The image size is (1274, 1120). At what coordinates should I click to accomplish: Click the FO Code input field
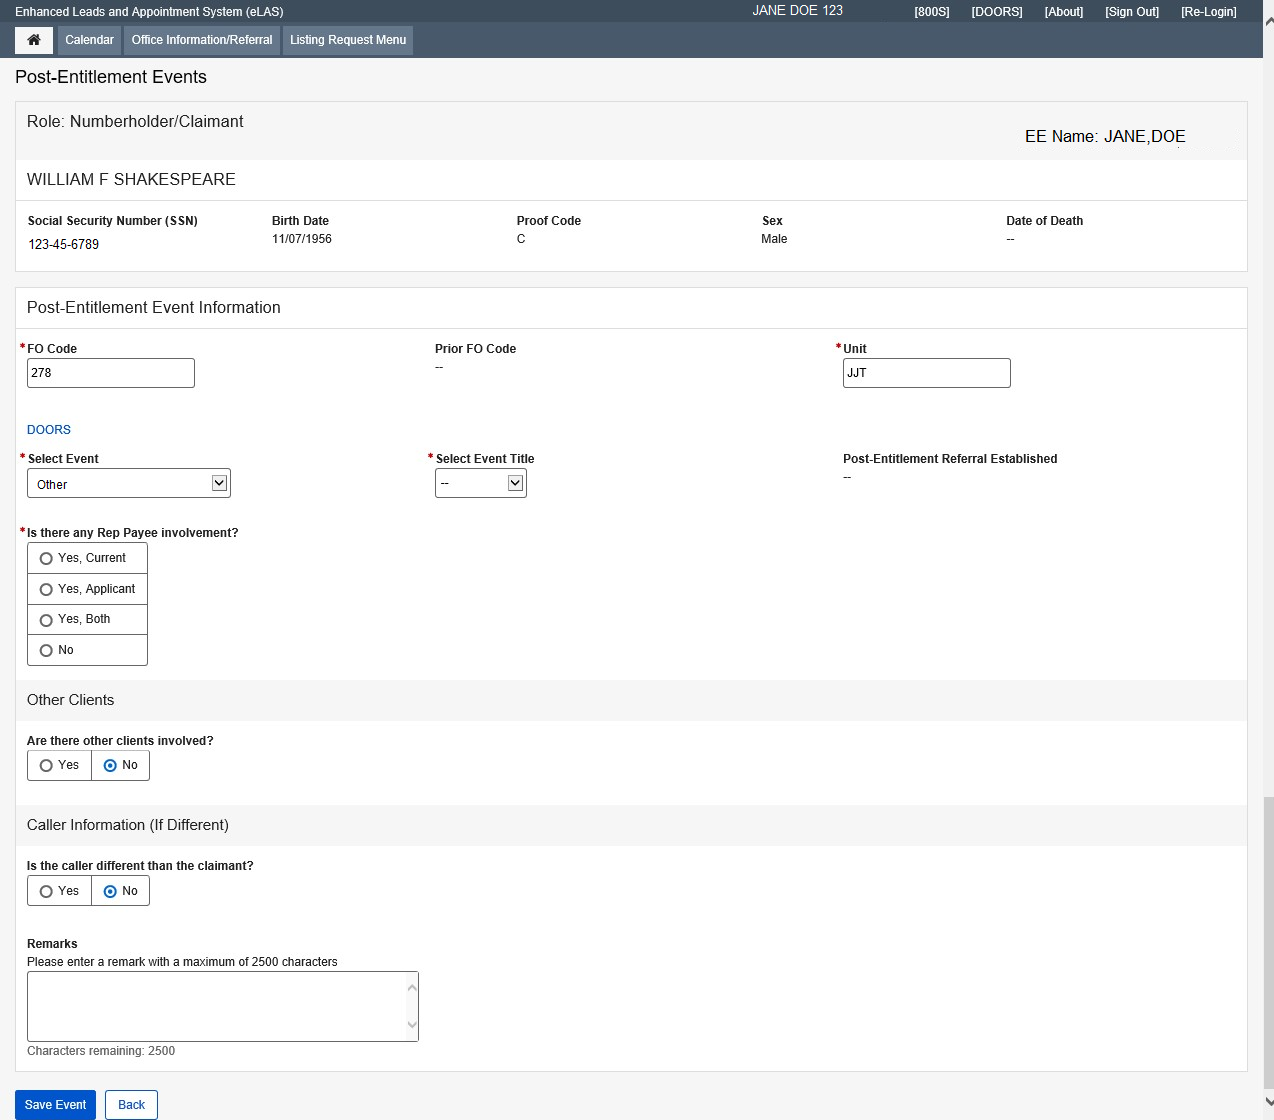(x=111, y=373)
